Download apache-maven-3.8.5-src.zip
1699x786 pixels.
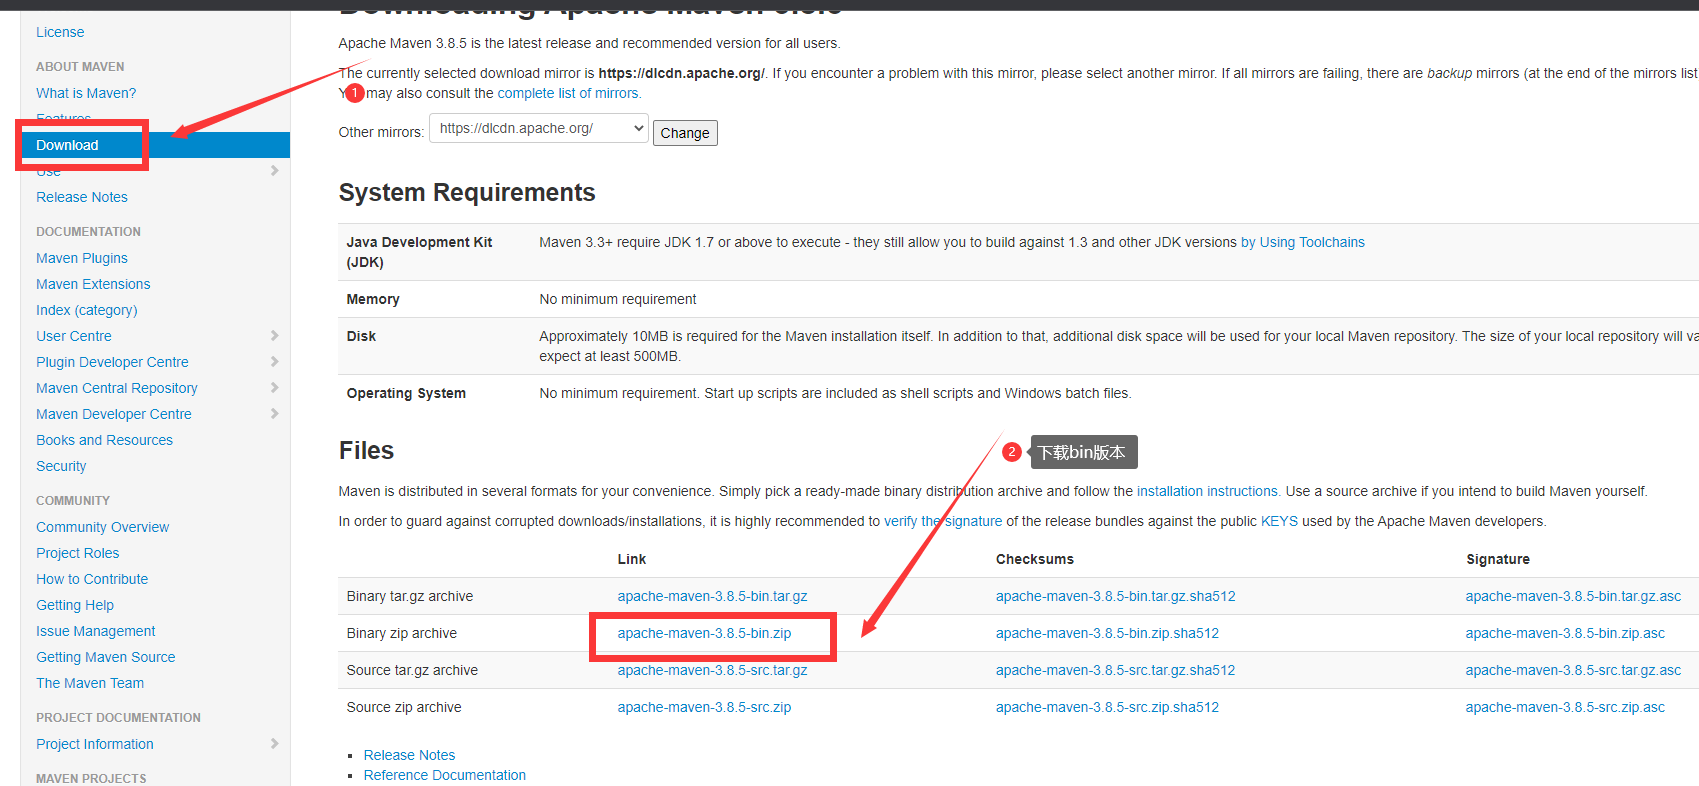coord(704,707)
